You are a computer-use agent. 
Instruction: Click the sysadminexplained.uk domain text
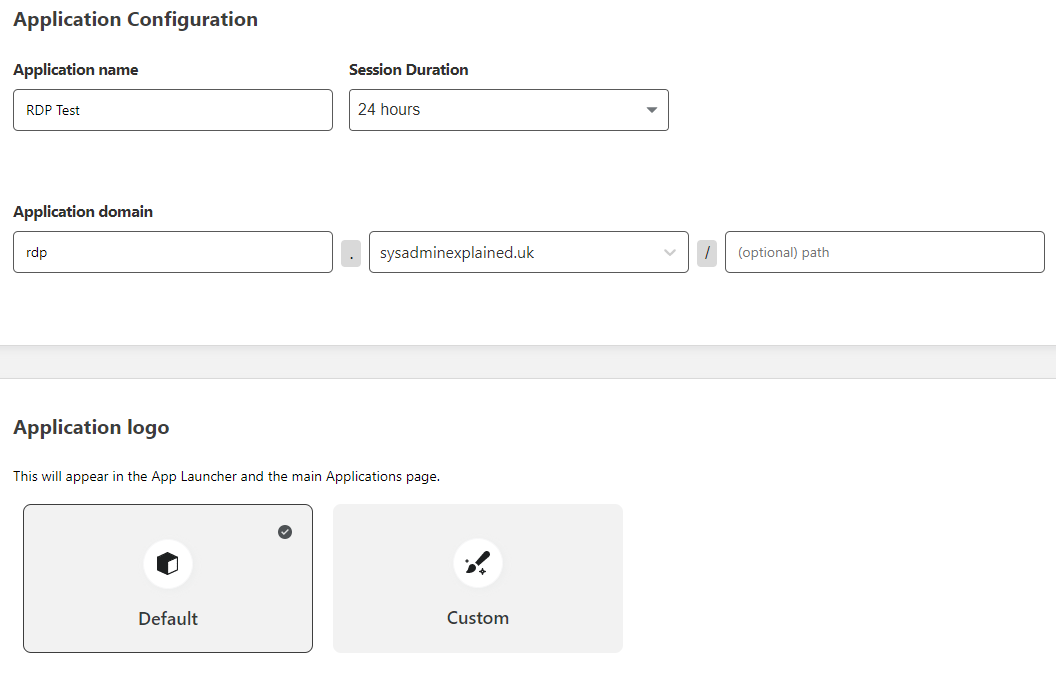(457, 253)
